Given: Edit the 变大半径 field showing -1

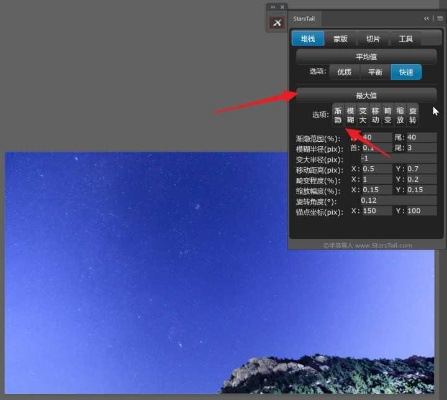Looking at the screenshot, I should coord(399,158).
